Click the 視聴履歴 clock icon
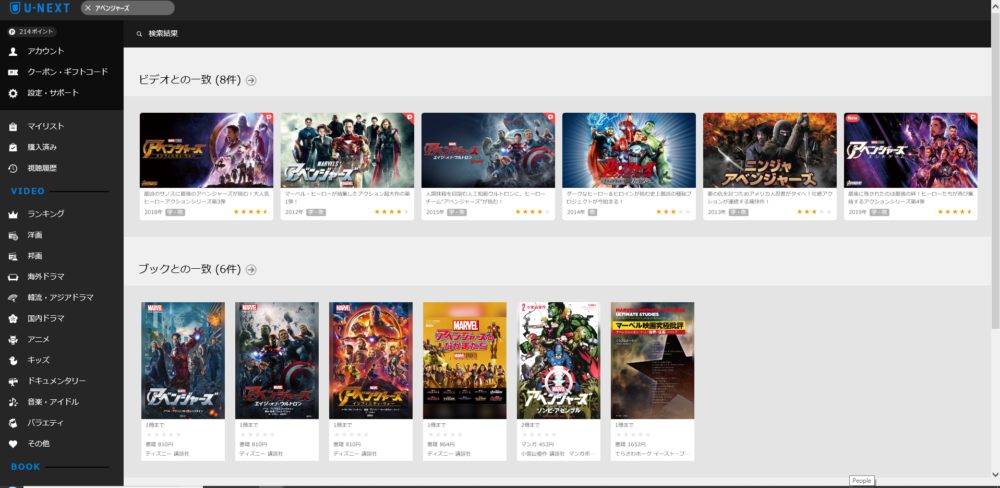 tap(13, 168)
